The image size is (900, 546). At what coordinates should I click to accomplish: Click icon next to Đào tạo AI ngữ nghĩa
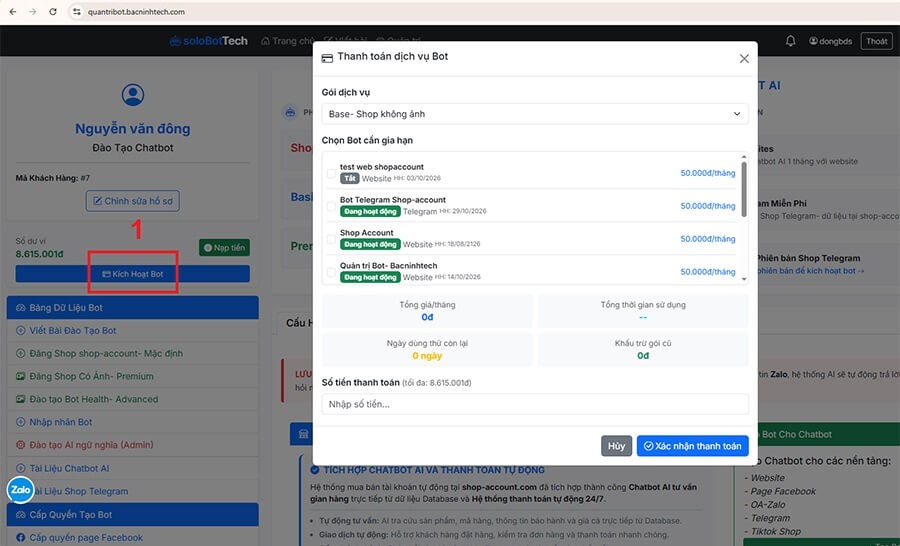pyautogui.click(x=21, y=445)
